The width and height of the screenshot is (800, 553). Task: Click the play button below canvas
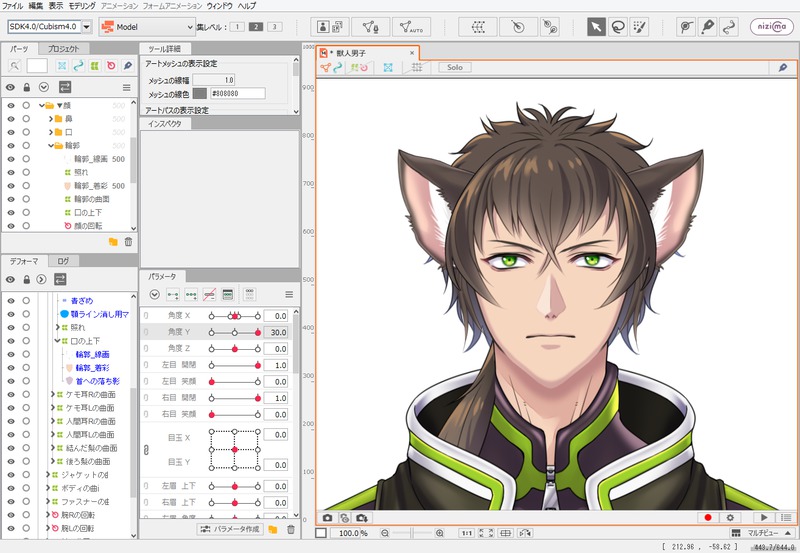pyautogui.click(x=764, y=517)
